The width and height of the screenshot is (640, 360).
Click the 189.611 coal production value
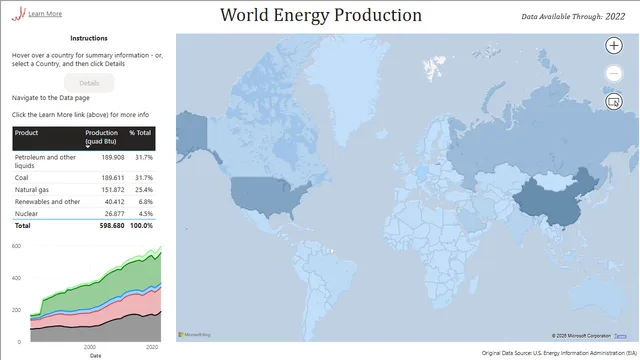113,178
